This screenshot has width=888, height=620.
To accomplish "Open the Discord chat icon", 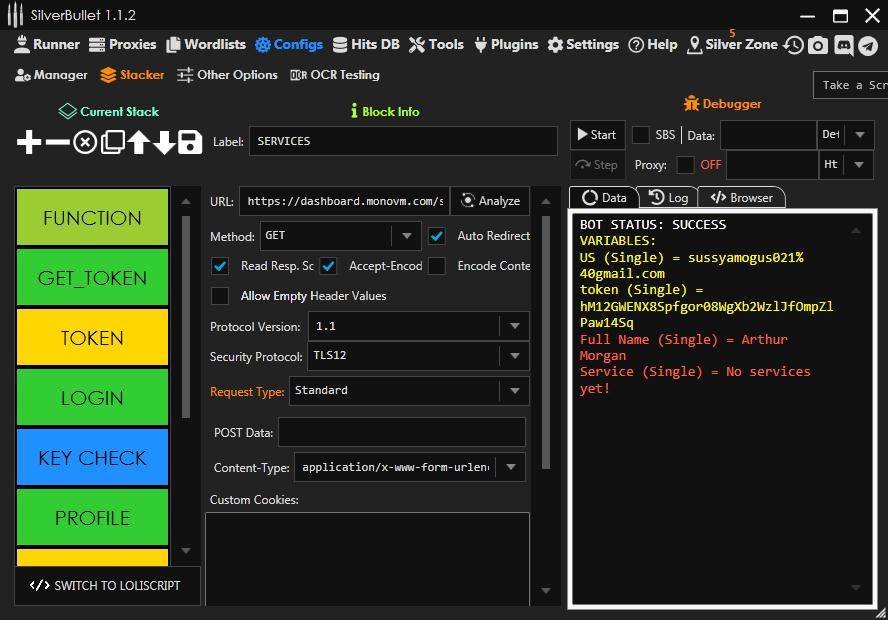I will coord(843,44).
